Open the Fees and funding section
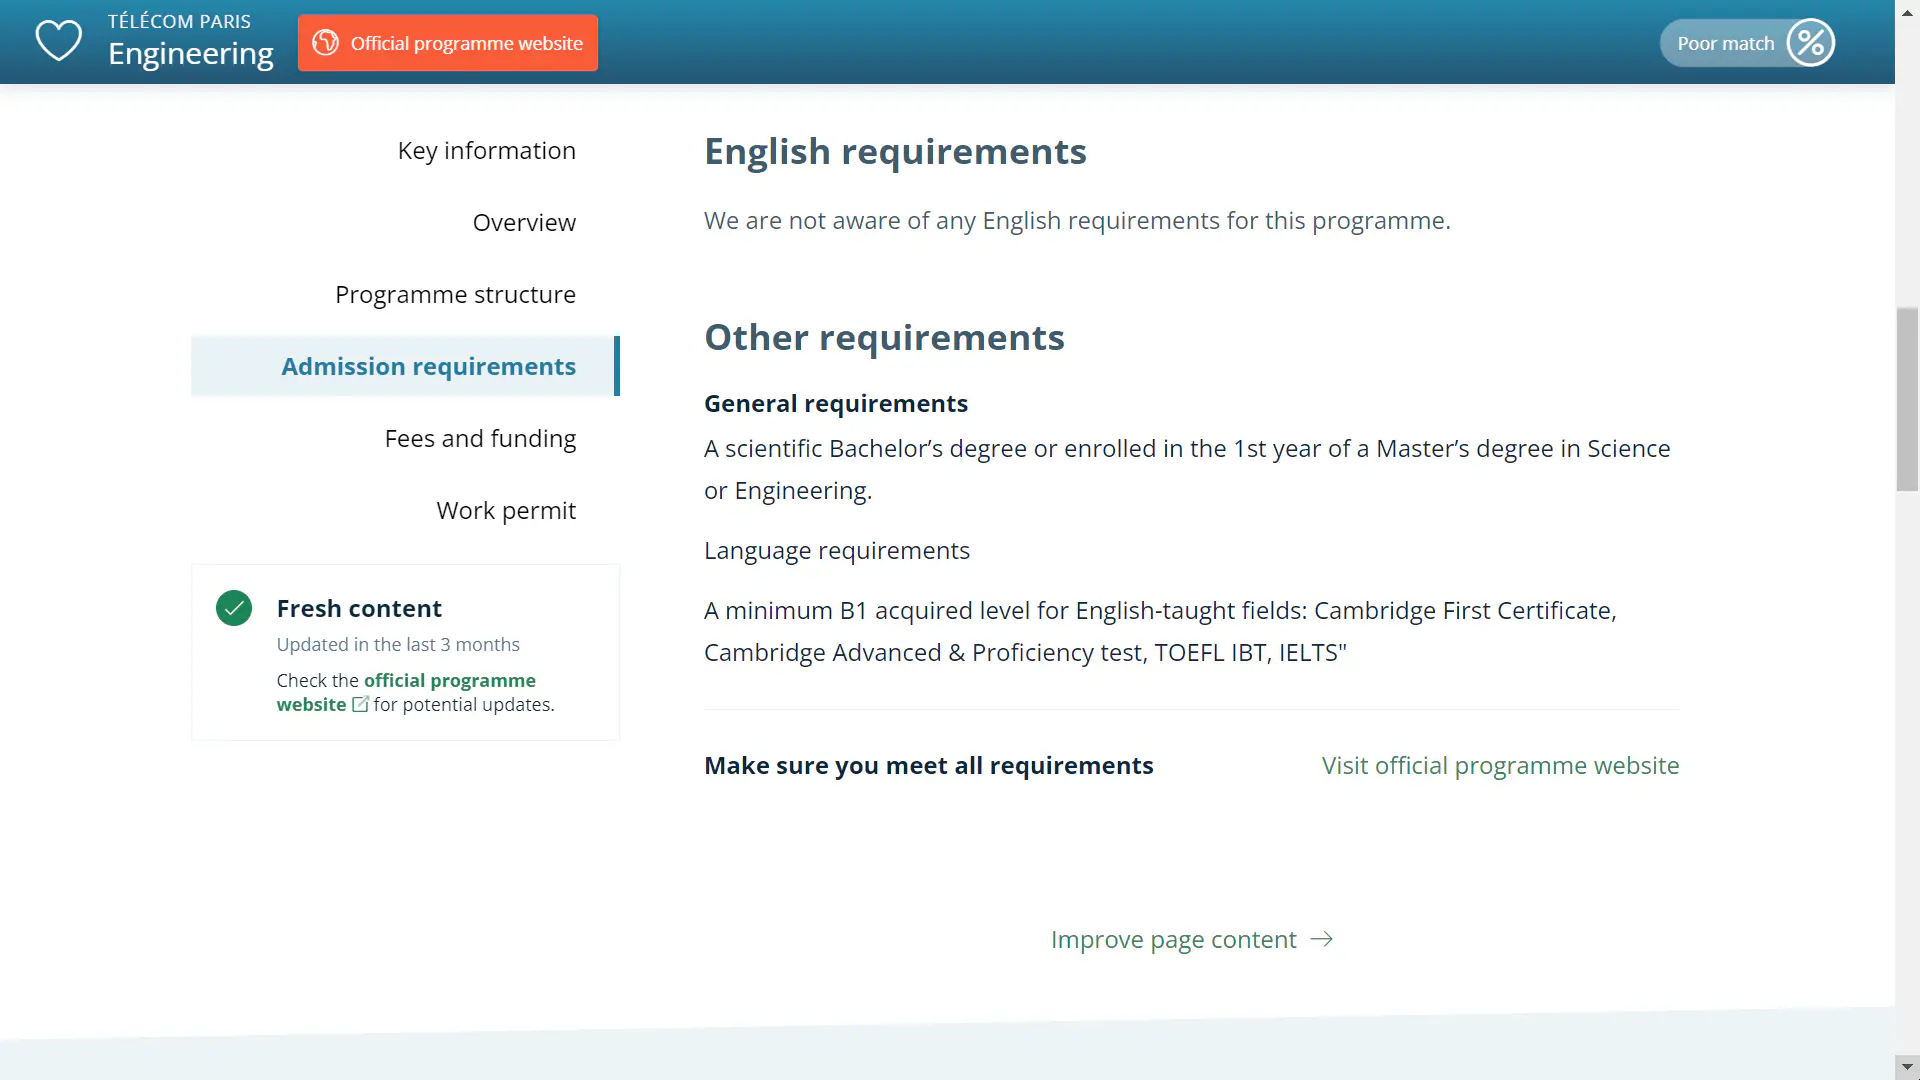 click(x=480, y=438)
